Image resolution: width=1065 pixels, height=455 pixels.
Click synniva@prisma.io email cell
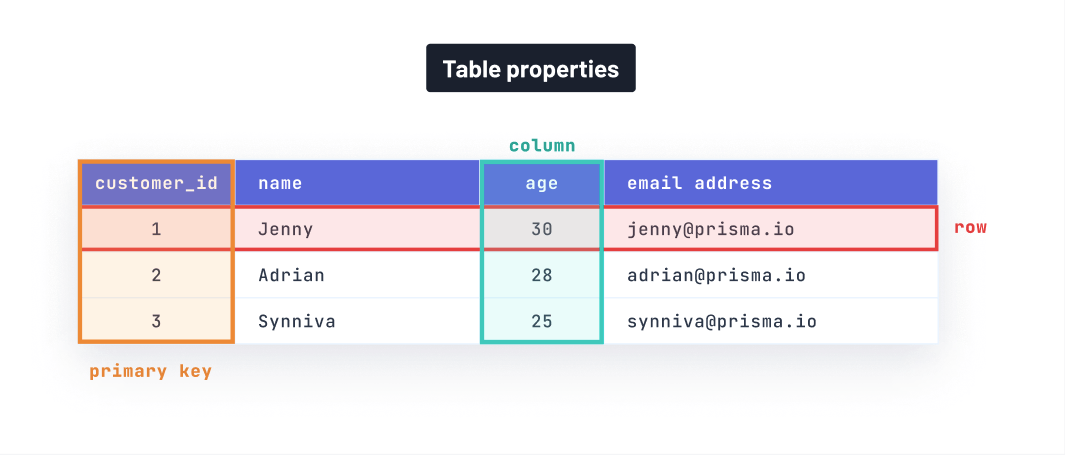click(770, 321)
